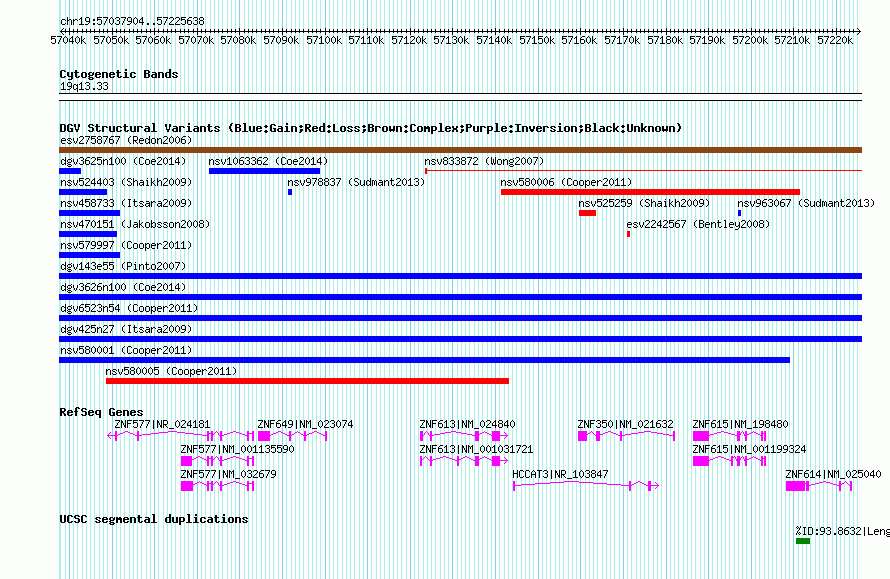890x579 pixels.
Task: Open the nsv458733 (Itsara2009) label
Action: [x=126, y=203]
